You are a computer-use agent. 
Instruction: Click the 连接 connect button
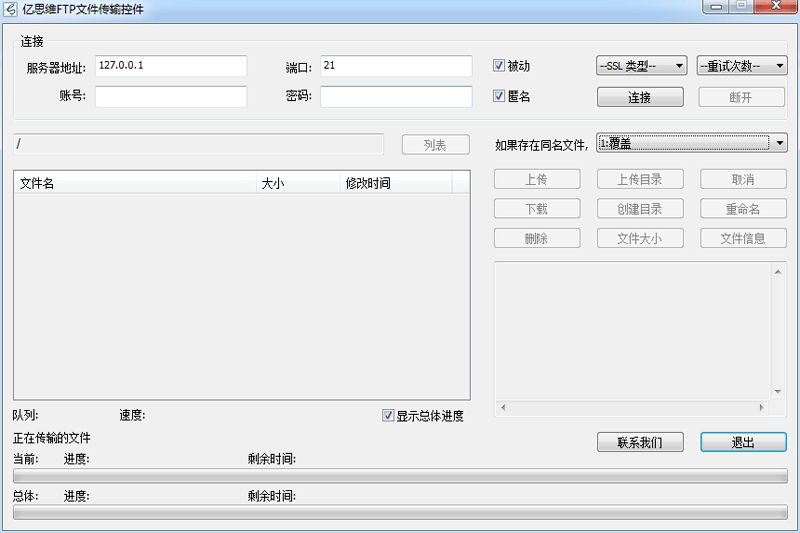(640, 97)
